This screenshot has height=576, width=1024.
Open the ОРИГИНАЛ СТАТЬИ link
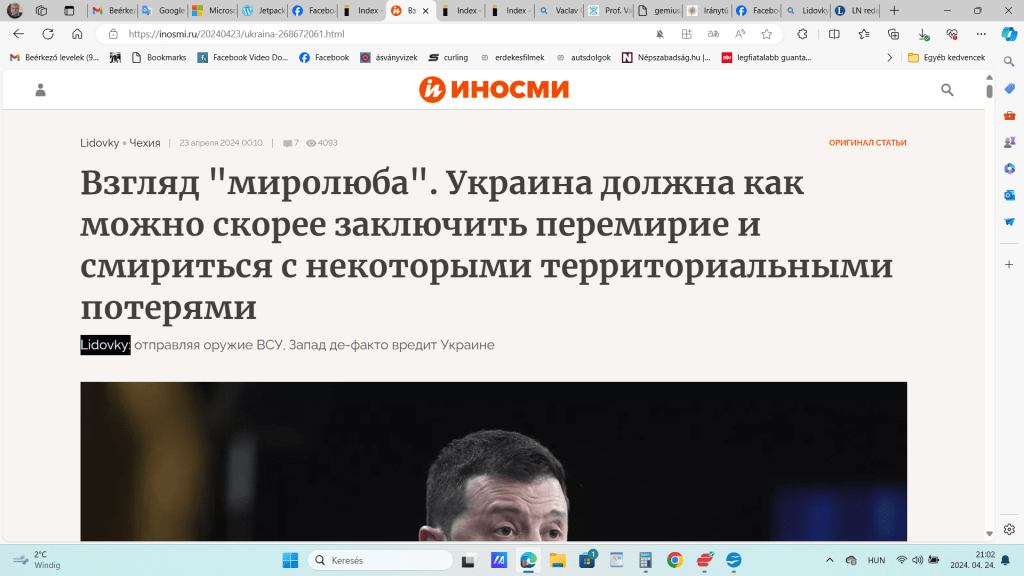(x=867, y=143)
